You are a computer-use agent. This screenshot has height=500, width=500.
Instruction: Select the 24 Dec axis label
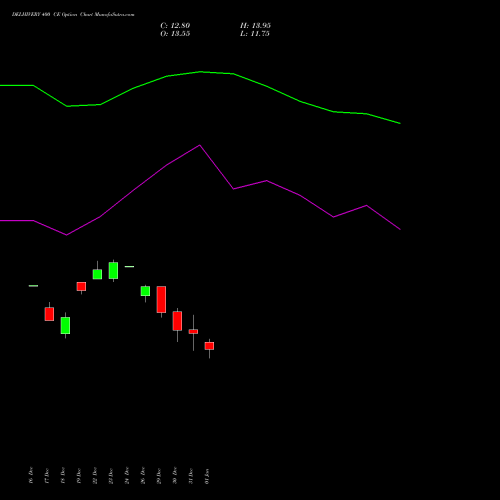click(x=127, y=475)
